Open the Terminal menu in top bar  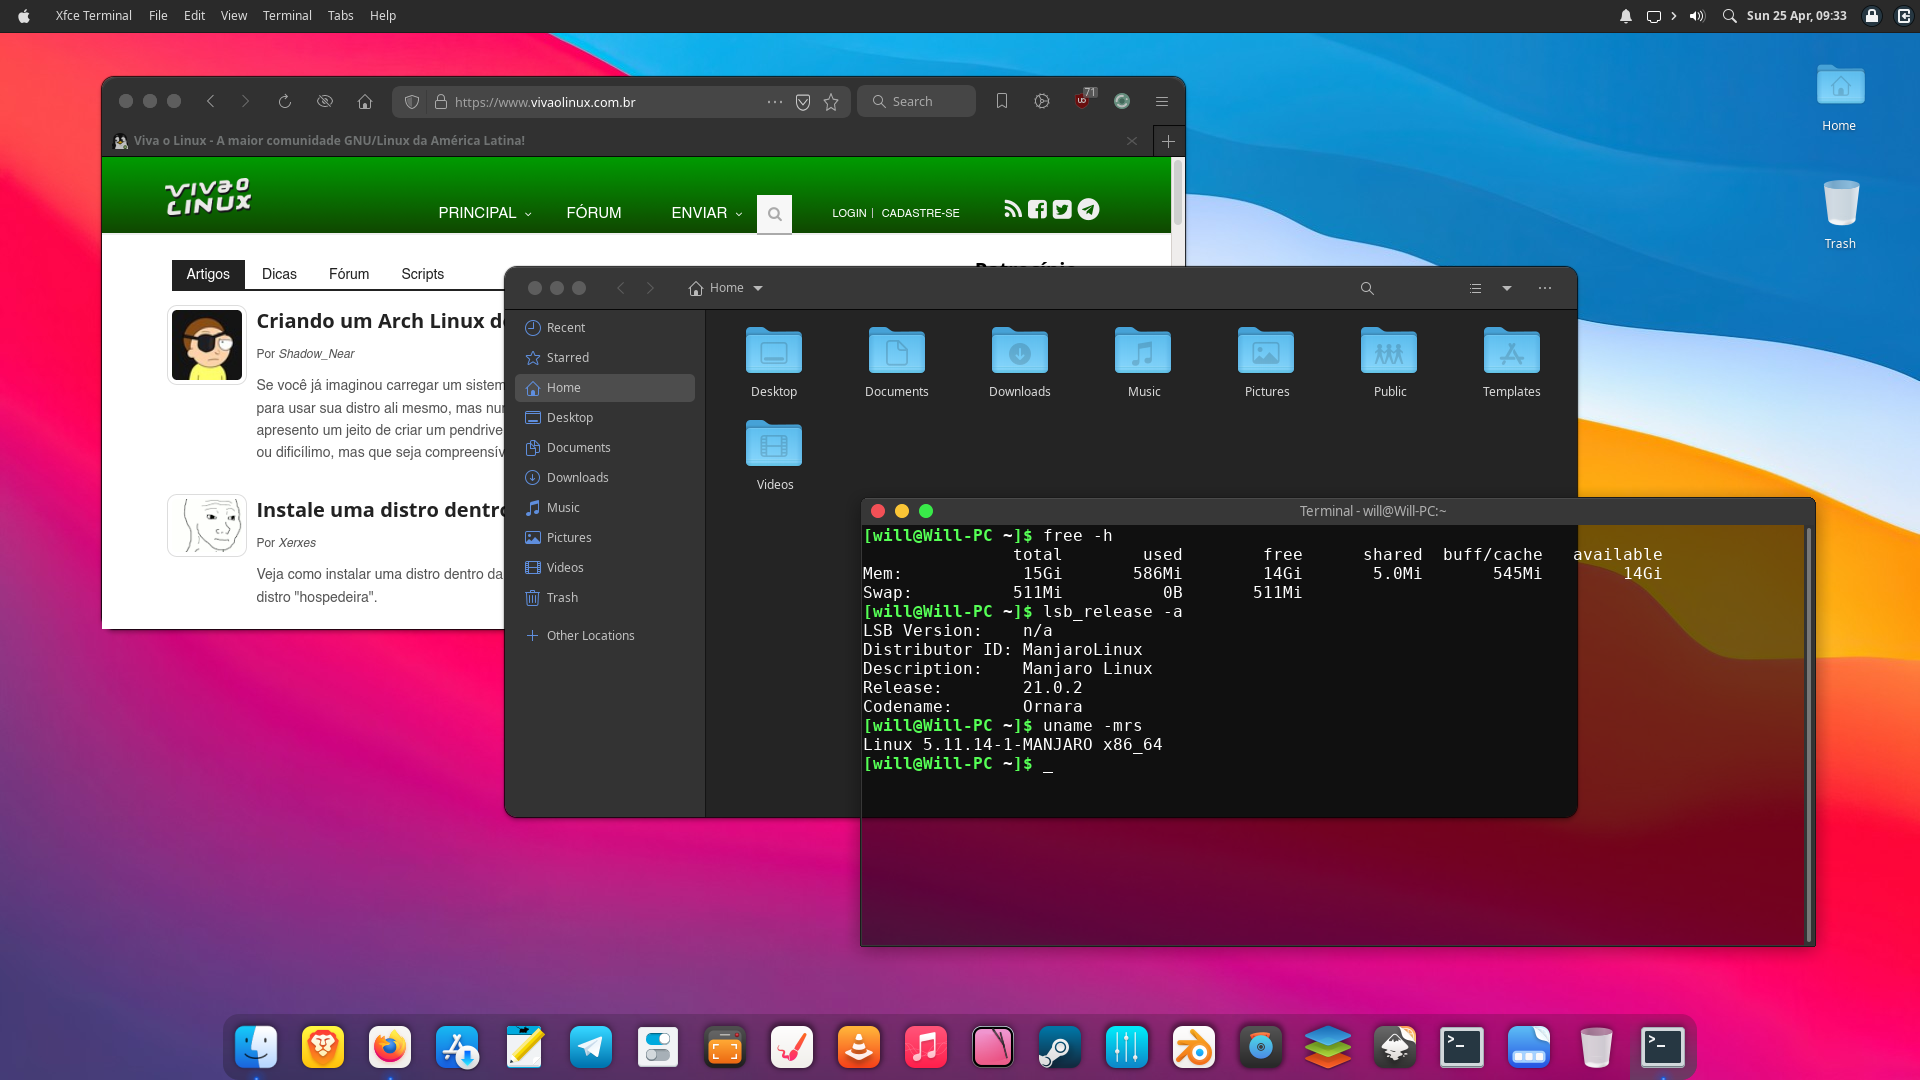tap(287, 16)
